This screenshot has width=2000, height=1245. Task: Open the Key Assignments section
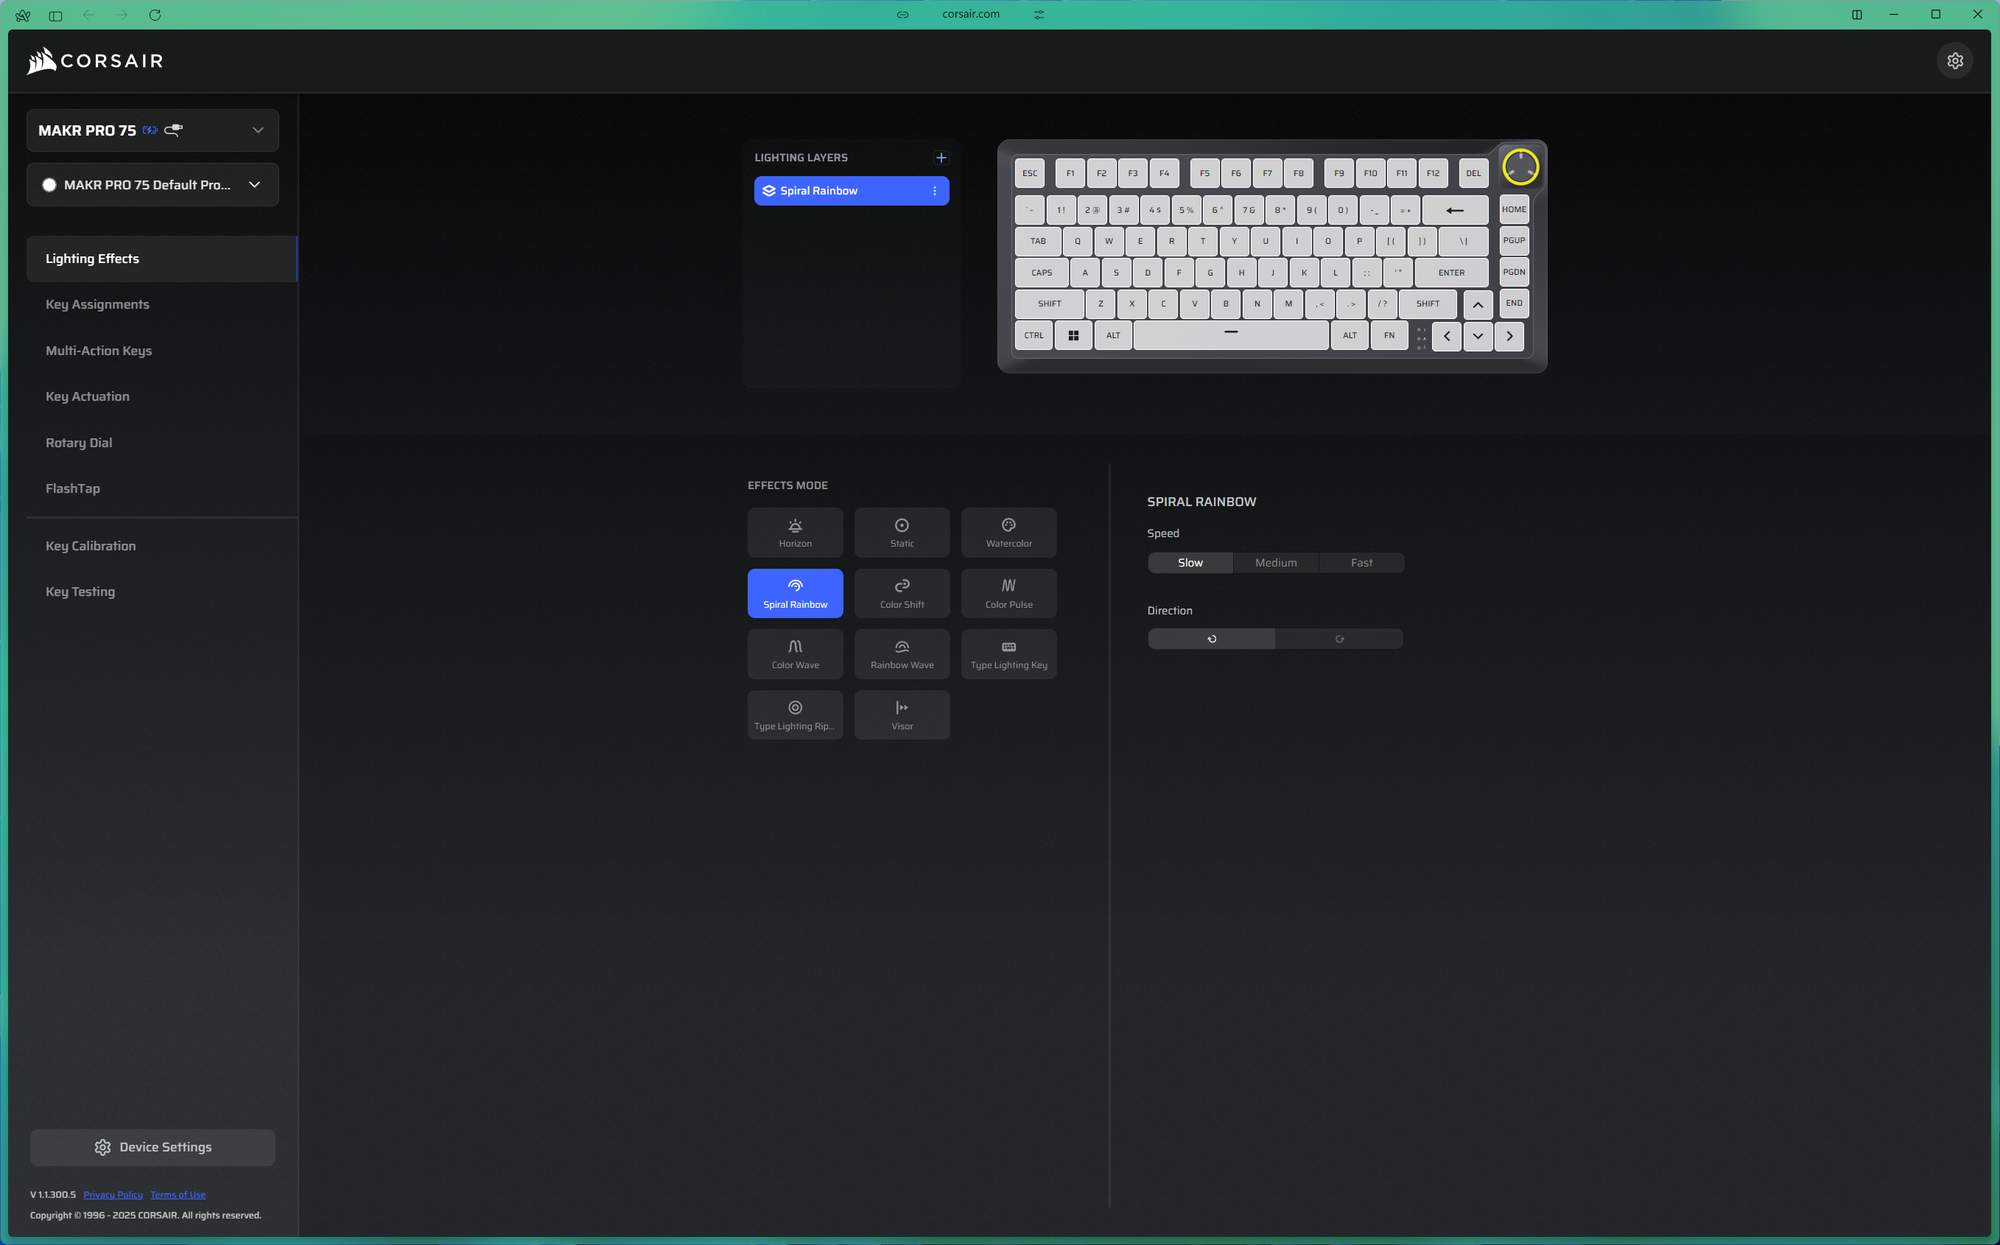pos(97,305)
